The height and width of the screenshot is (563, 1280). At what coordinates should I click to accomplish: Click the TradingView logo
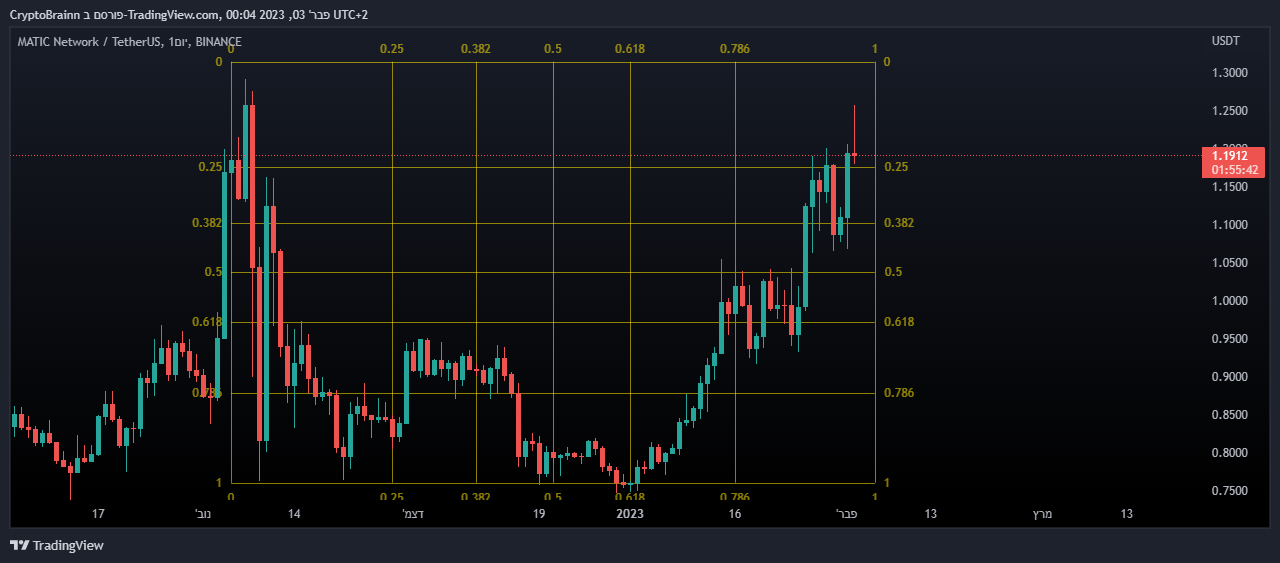(x=57, y=545)
